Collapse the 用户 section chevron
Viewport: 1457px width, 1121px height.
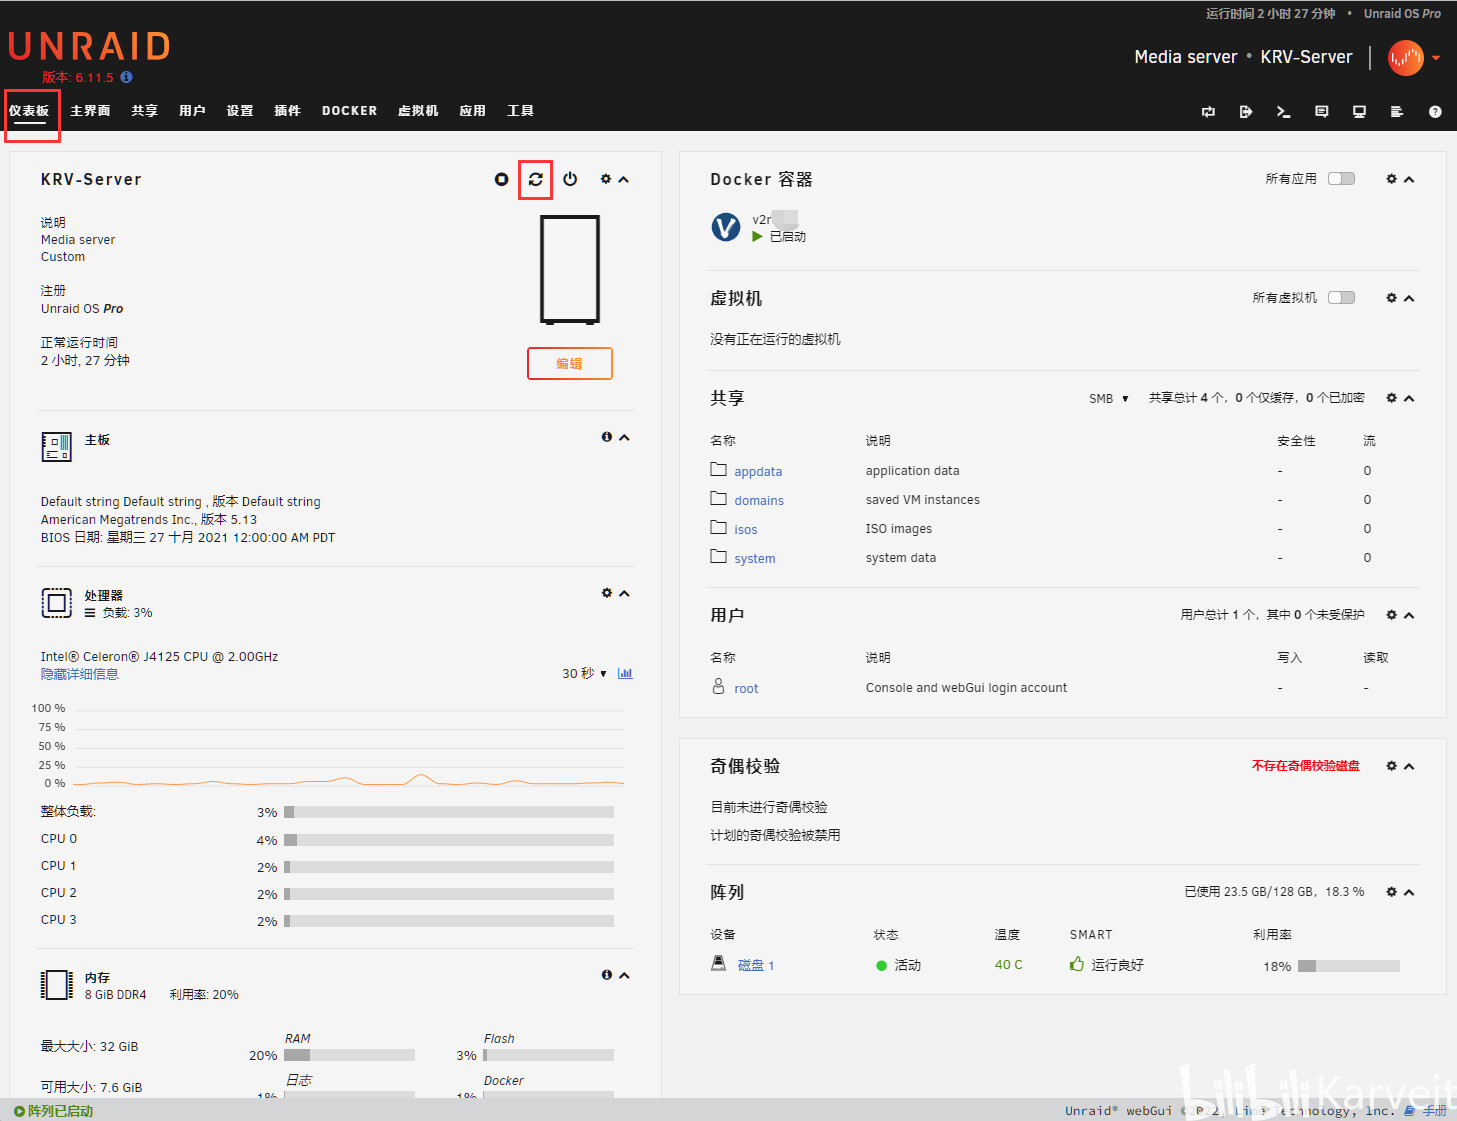tap(1409, 616)
